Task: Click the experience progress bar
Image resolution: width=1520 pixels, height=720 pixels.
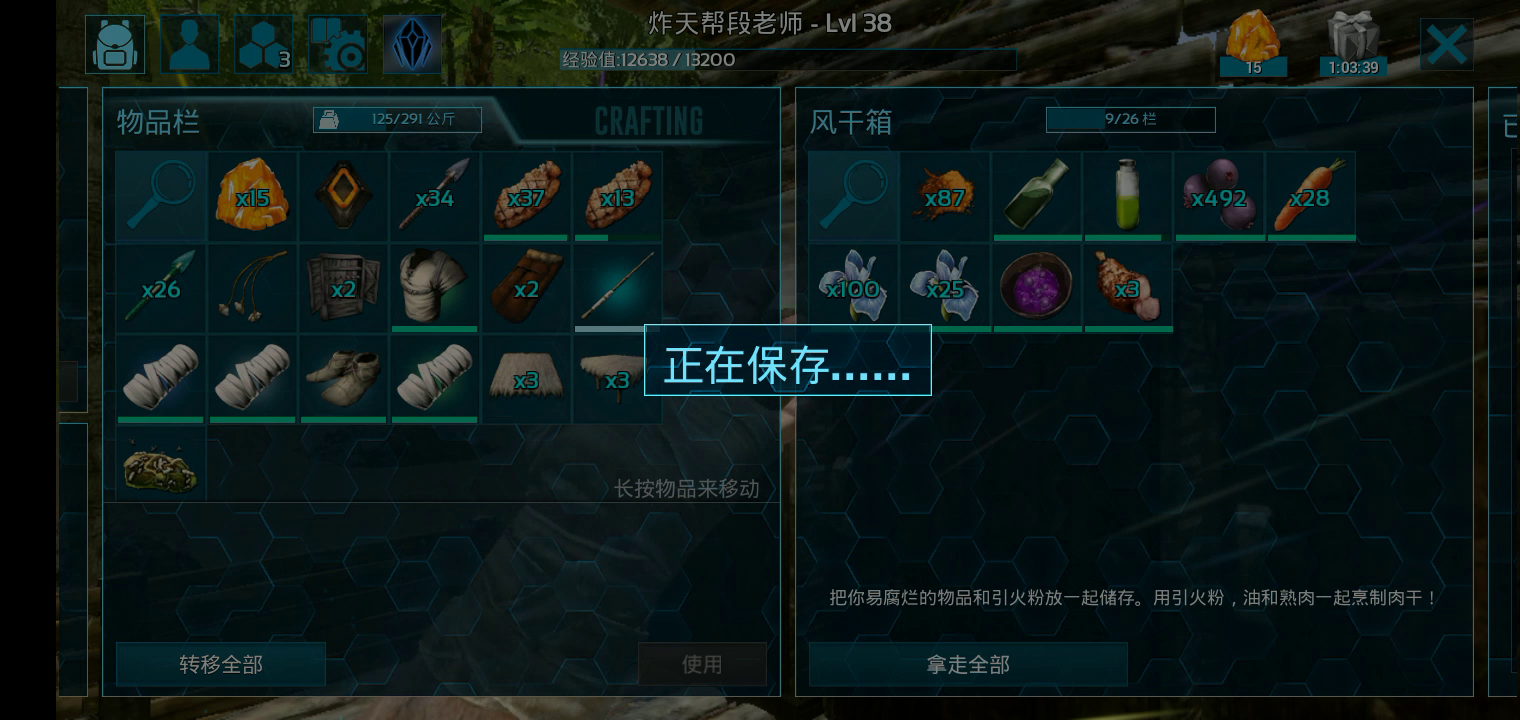Action: pyautogui.click(x=788, y=60)
